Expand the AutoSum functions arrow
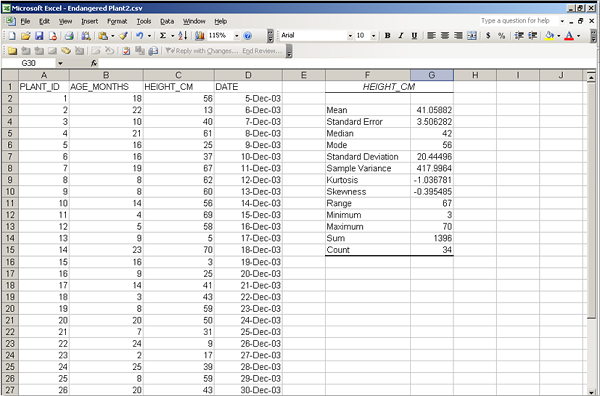The height and width of the screenshot is (396, 600). click(172, 36)
